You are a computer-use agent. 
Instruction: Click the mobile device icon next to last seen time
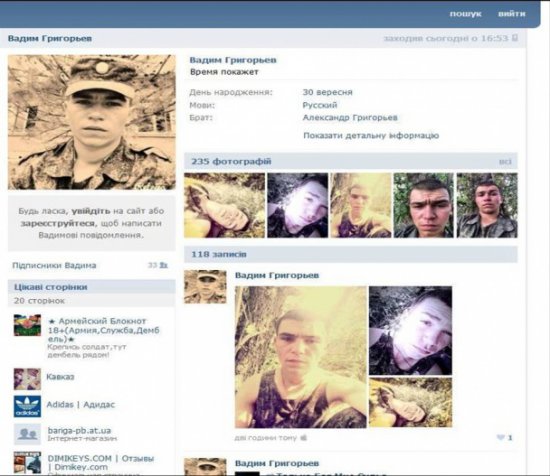[x=515, y=38]
